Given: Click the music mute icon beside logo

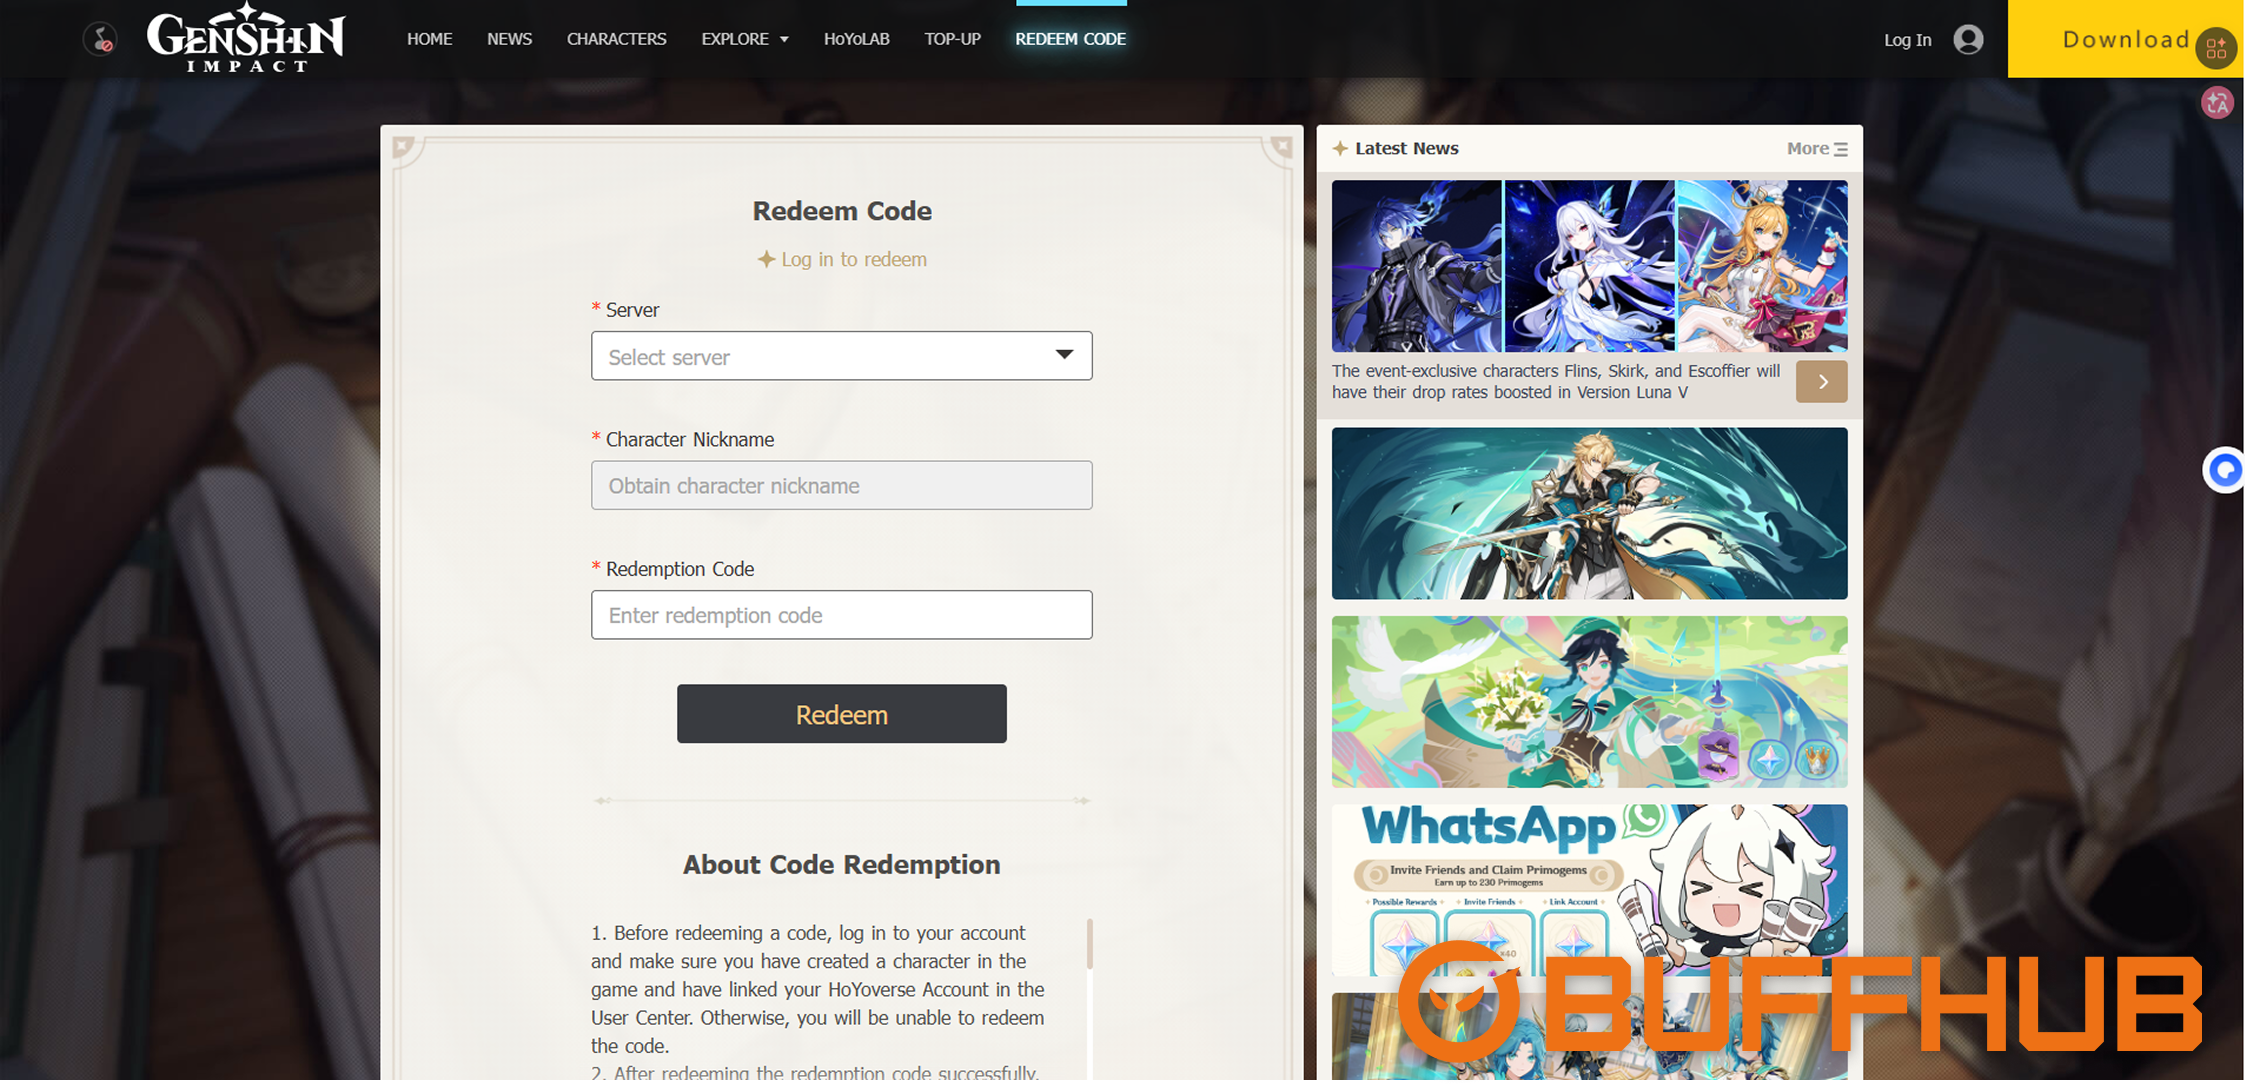Looking at the screenshot, I should tap(100, 39).
